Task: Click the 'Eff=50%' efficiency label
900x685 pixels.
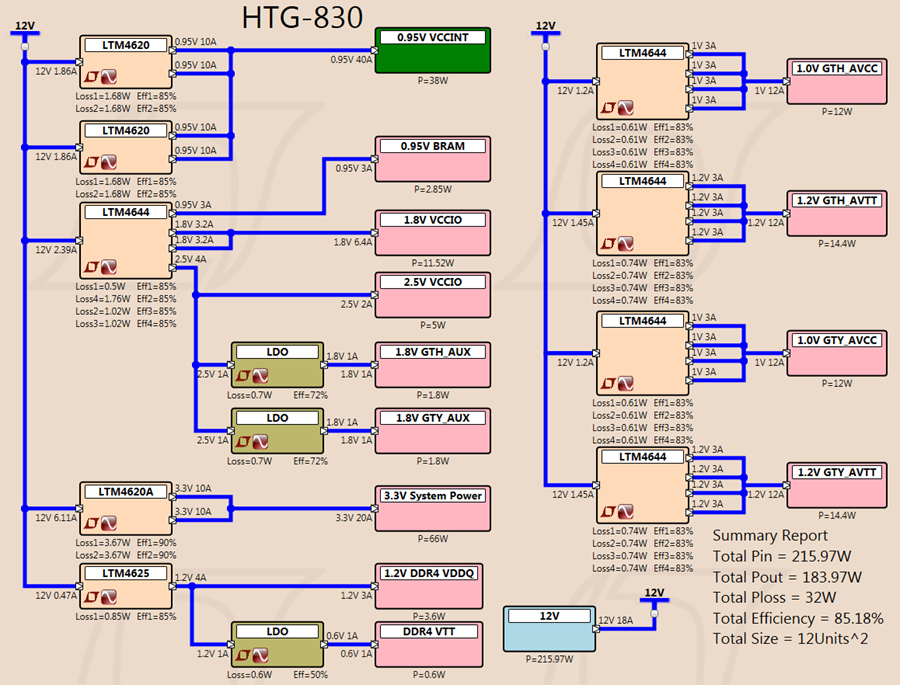Action: click(311, 675)
